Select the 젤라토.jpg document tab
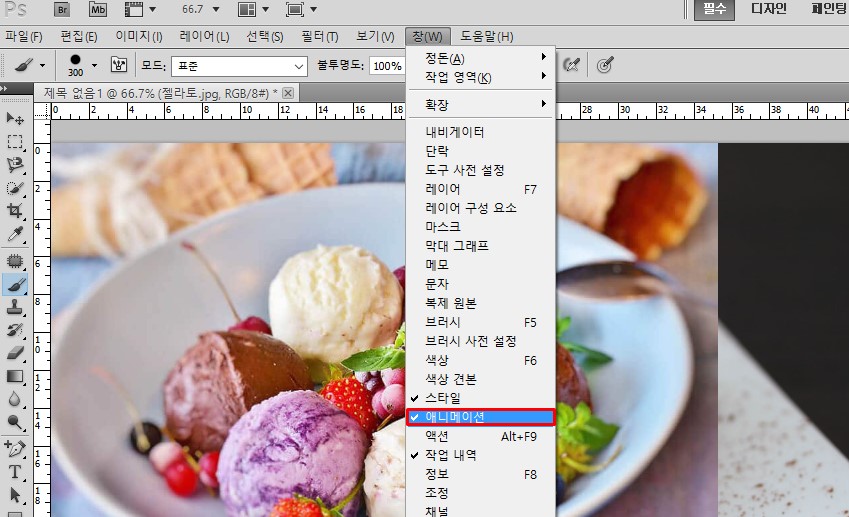Image resolution: width=849 pixels, height=517 pixels. [x=160, y=93]
